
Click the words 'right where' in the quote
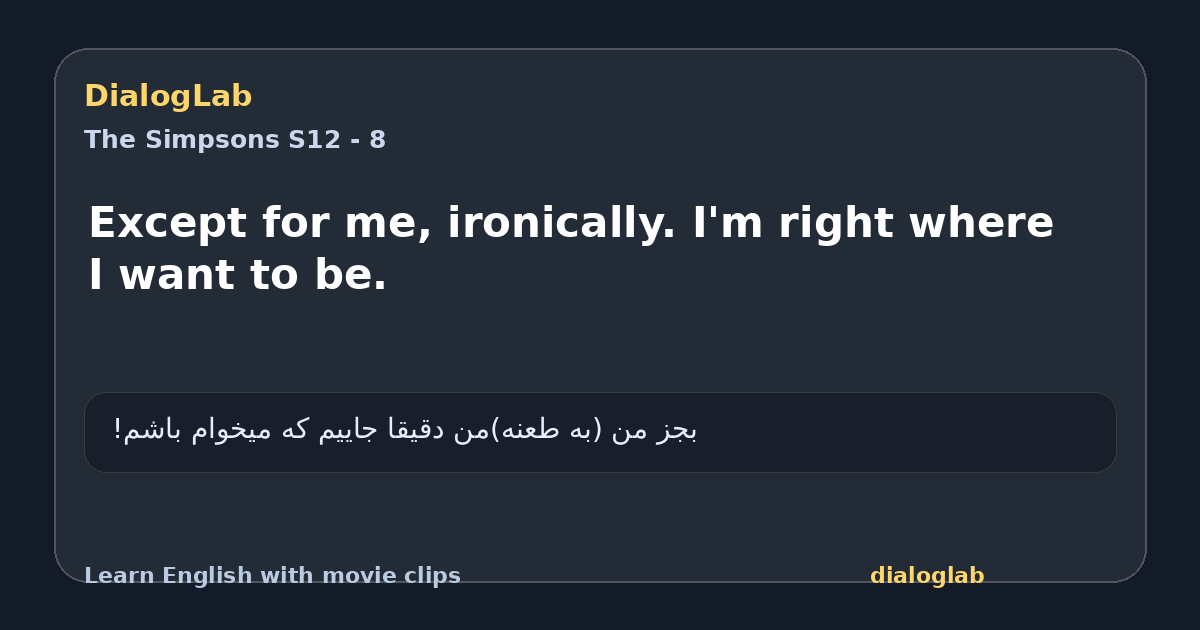(x=916, y=223)
